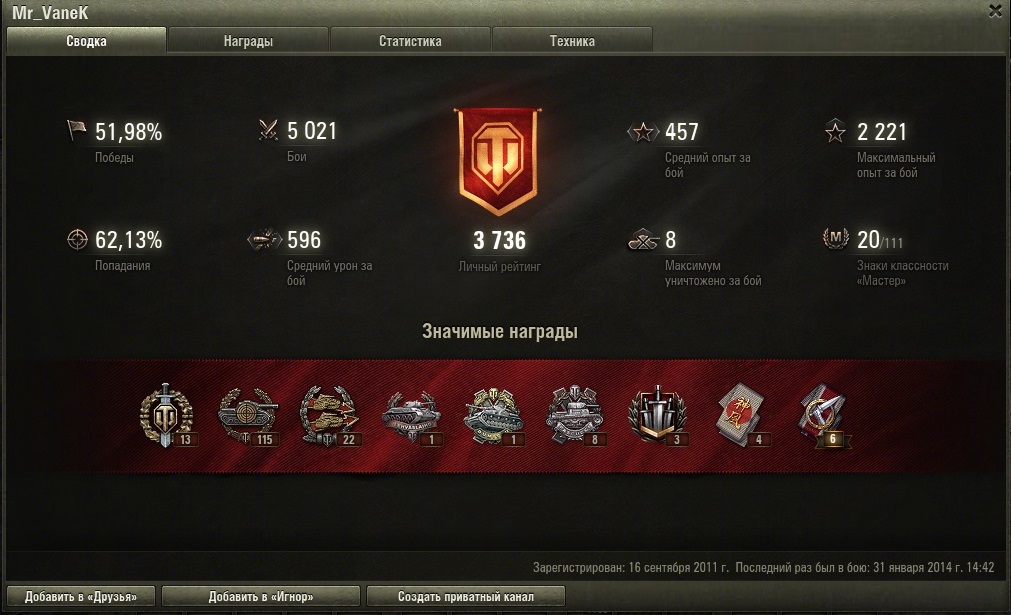
Task: Select the sniper tank medal showing 115
Action: 249,416
